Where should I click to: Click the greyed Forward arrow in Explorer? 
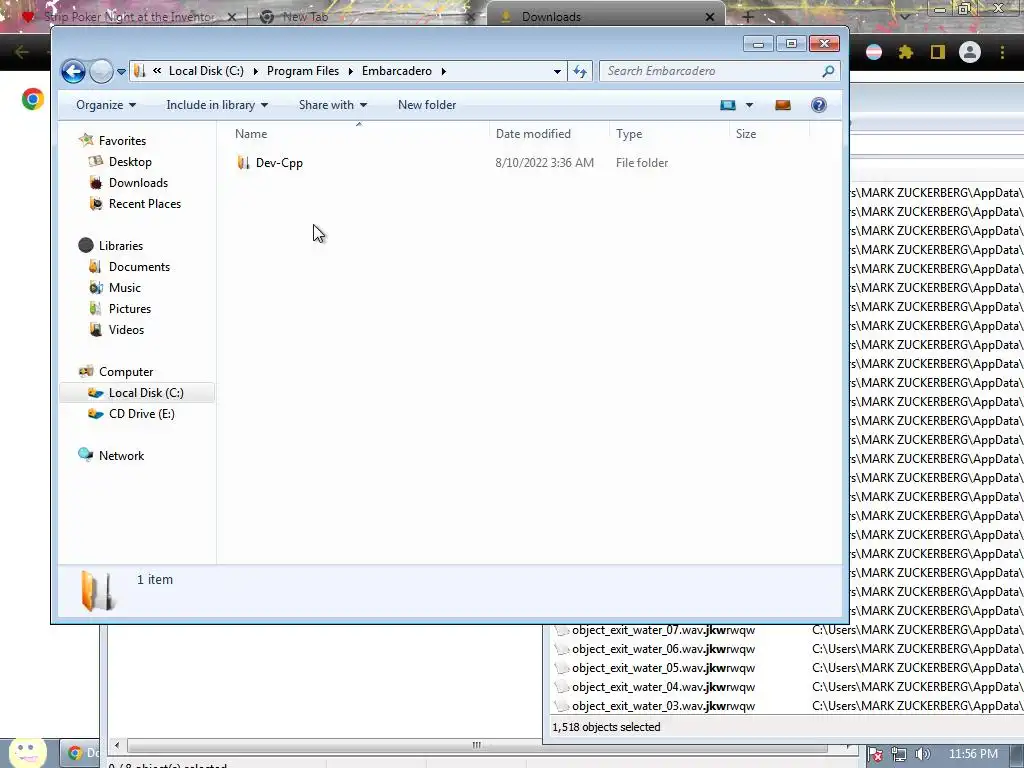click(x=101, y=71)
